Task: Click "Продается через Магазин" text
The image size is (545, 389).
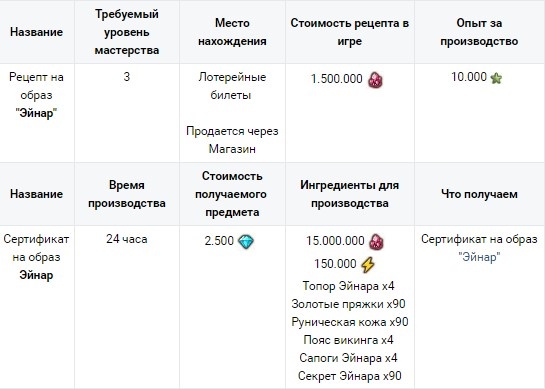Action: [x=232, y=140]
